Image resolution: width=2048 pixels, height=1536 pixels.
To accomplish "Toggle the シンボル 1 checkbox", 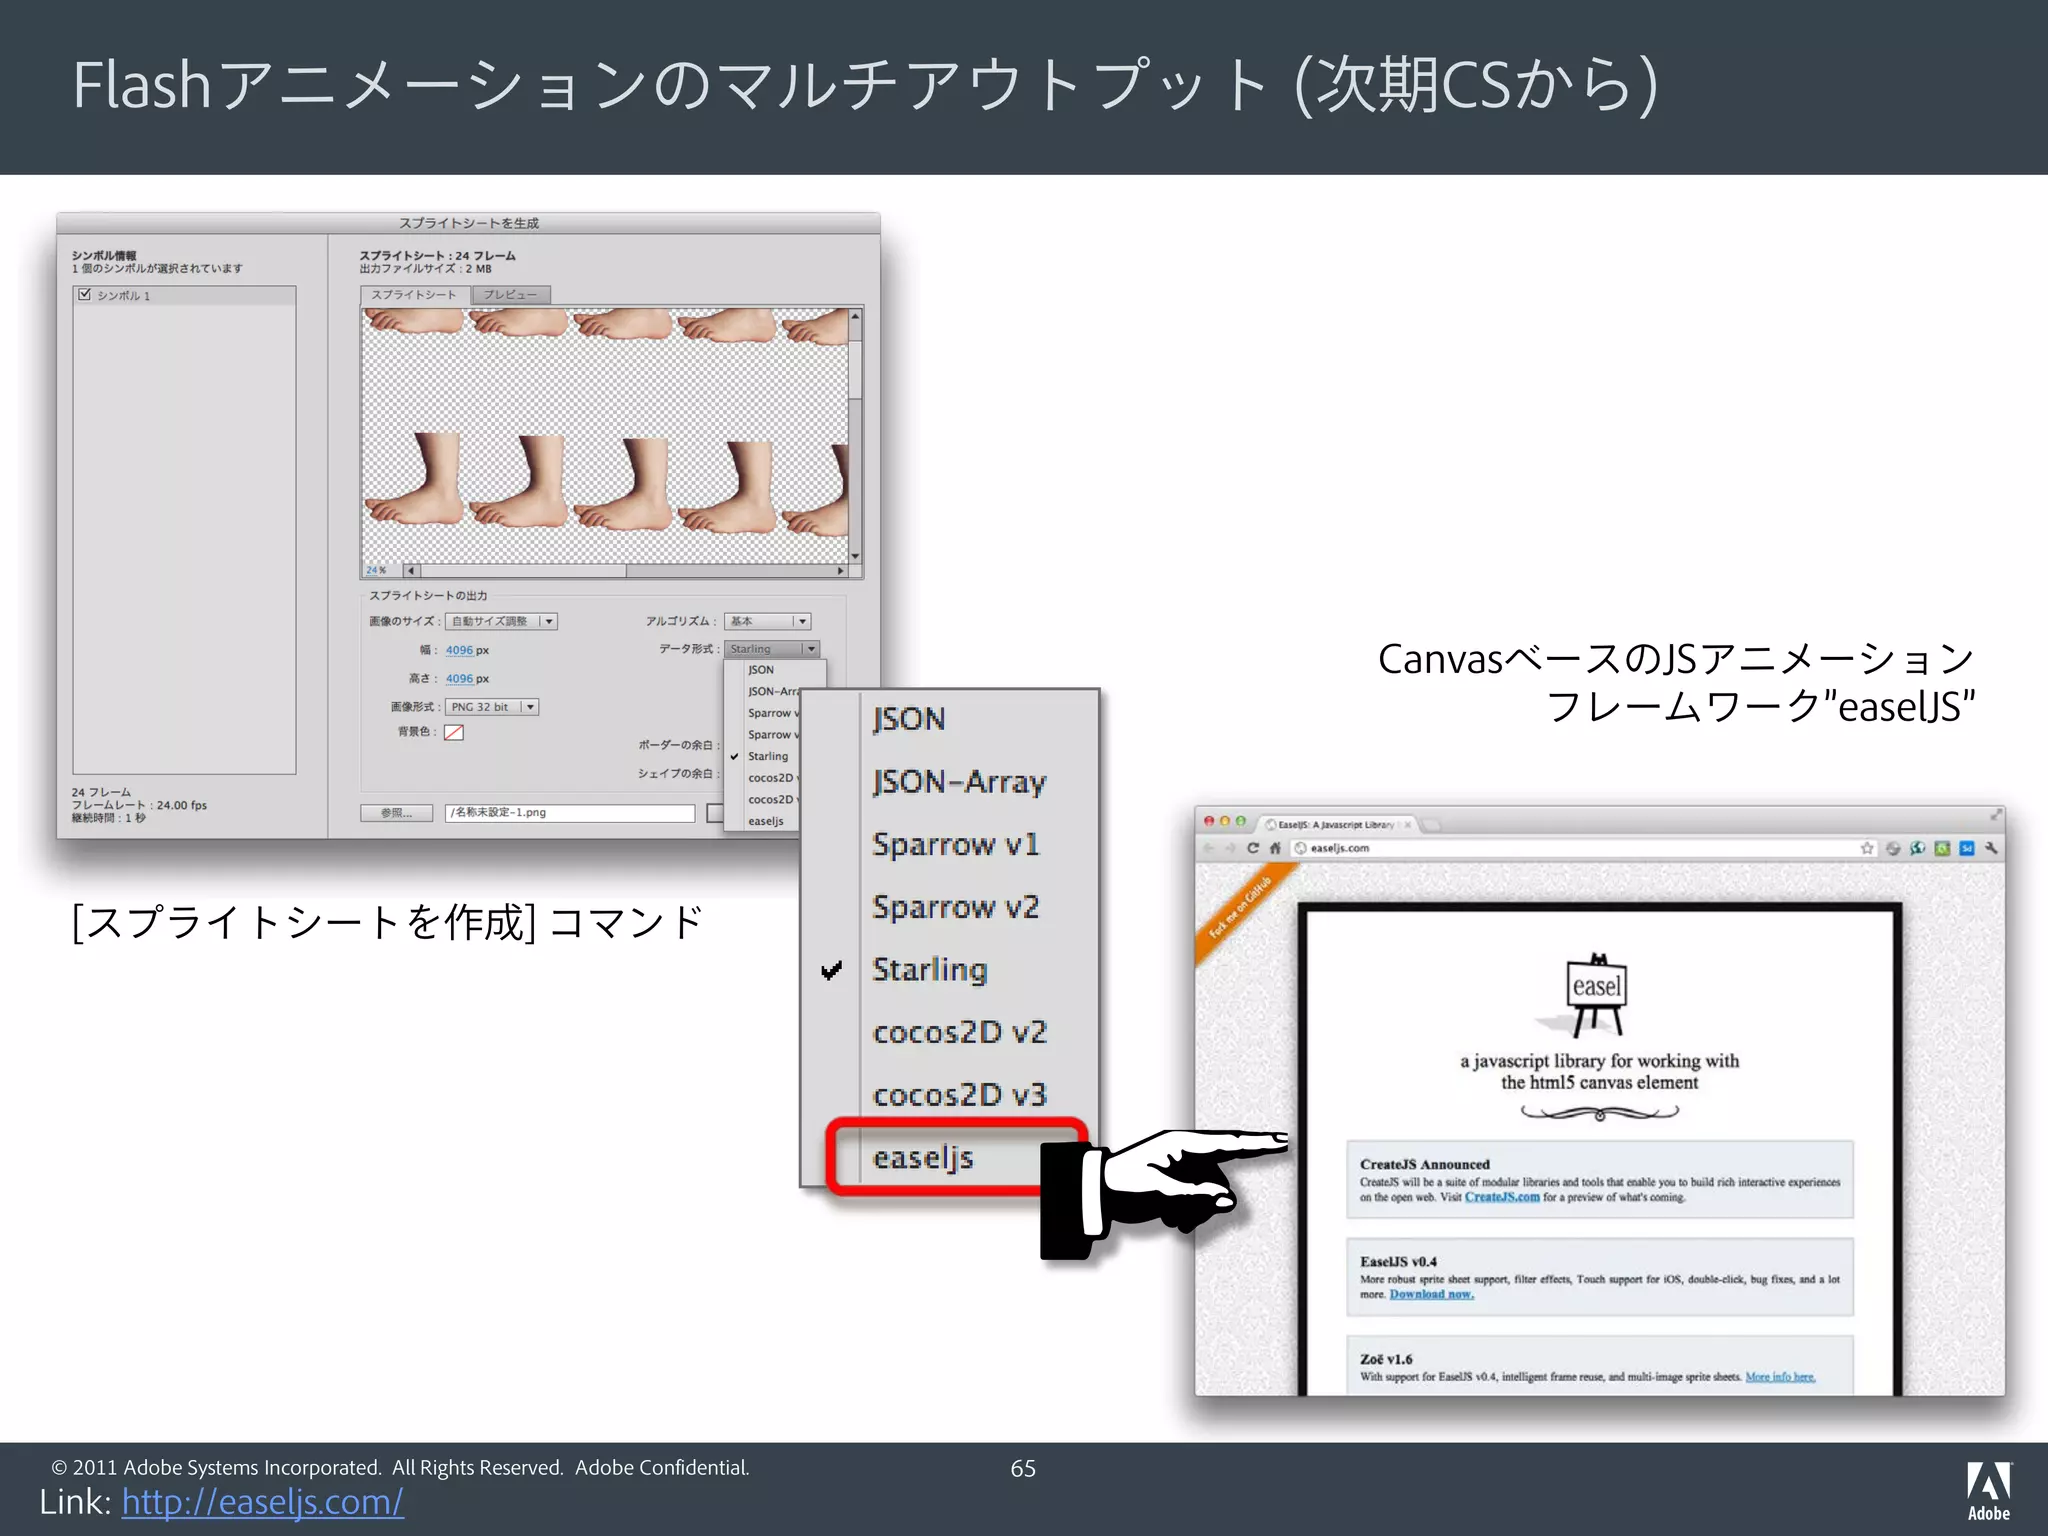I will coord(85,295).
